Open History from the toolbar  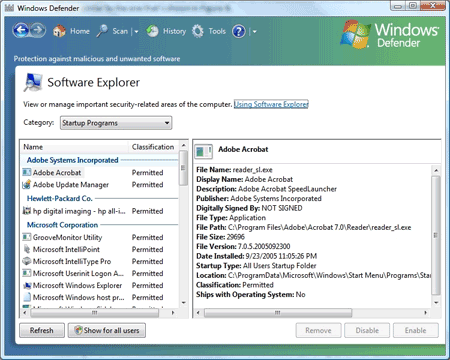tap(174, 31)
